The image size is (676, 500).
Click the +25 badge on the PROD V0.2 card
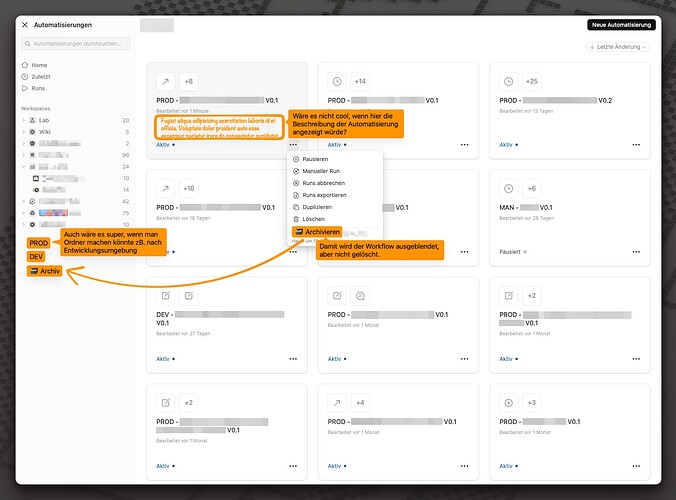click(x=532, y=81)
